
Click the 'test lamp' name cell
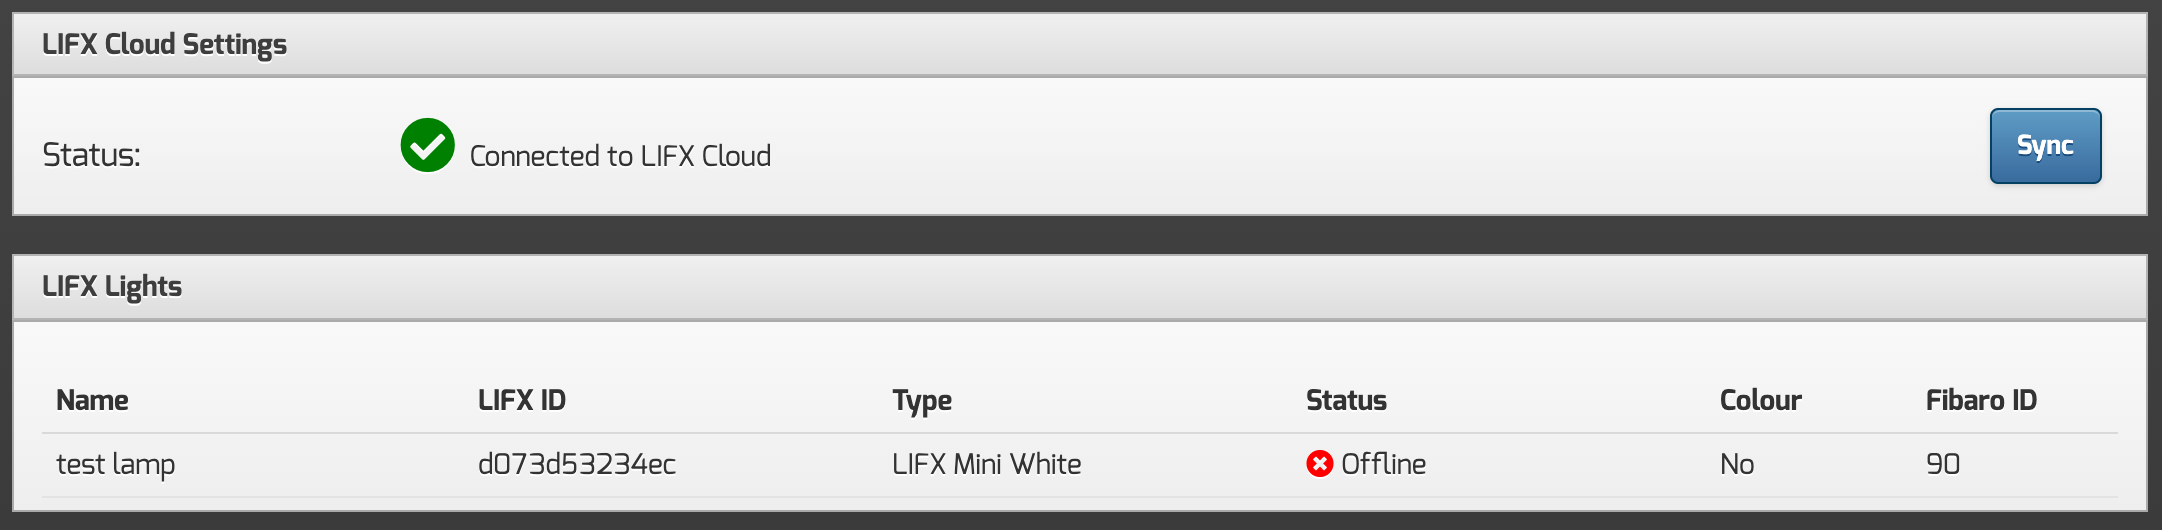[x=116, y=464]
